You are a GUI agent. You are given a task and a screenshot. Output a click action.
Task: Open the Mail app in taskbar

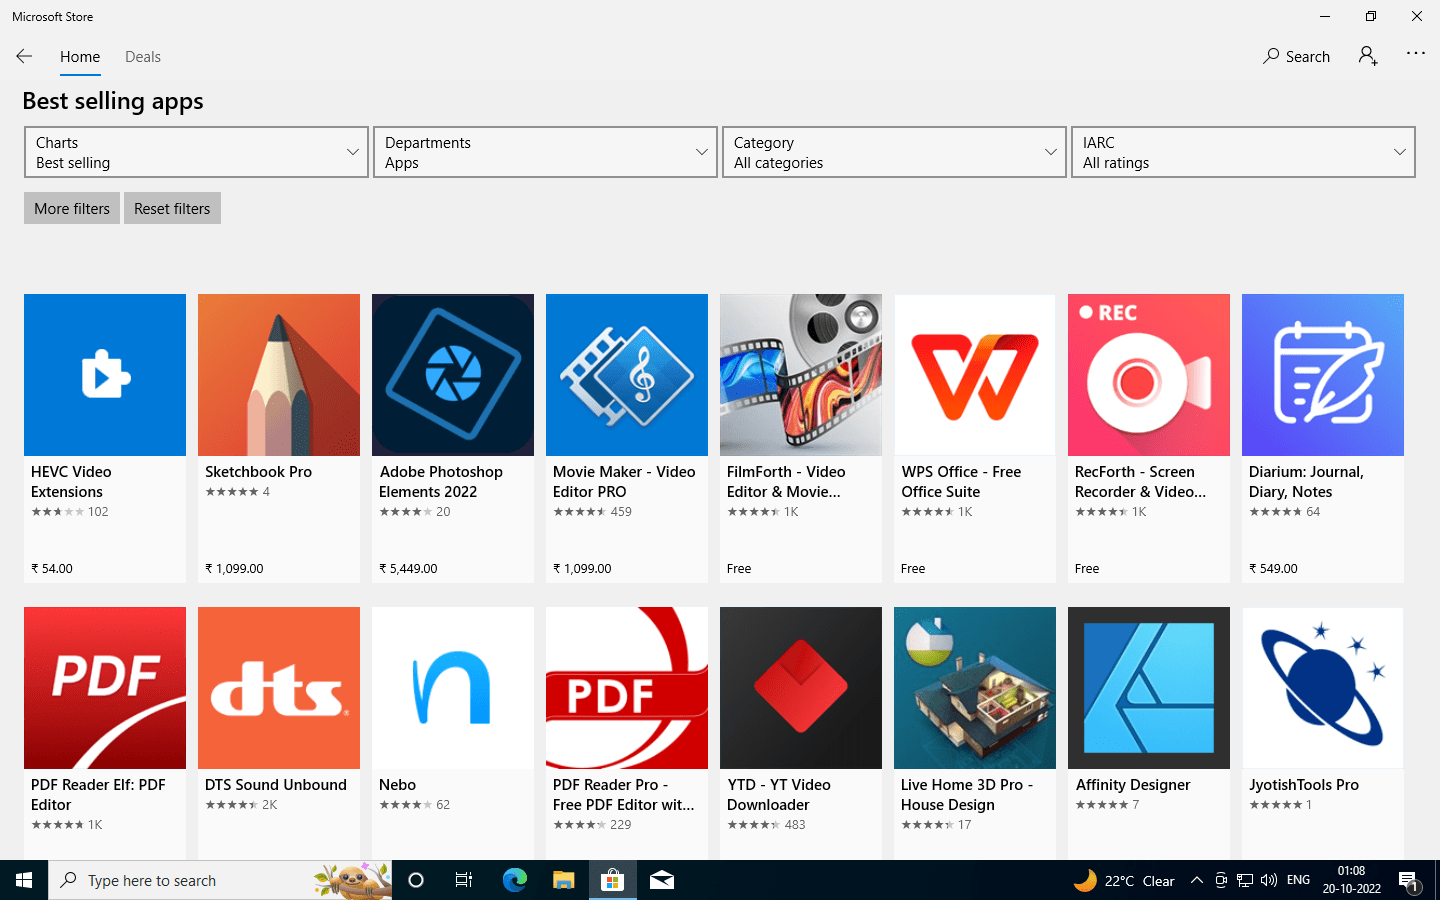click(x=662, y=880)
